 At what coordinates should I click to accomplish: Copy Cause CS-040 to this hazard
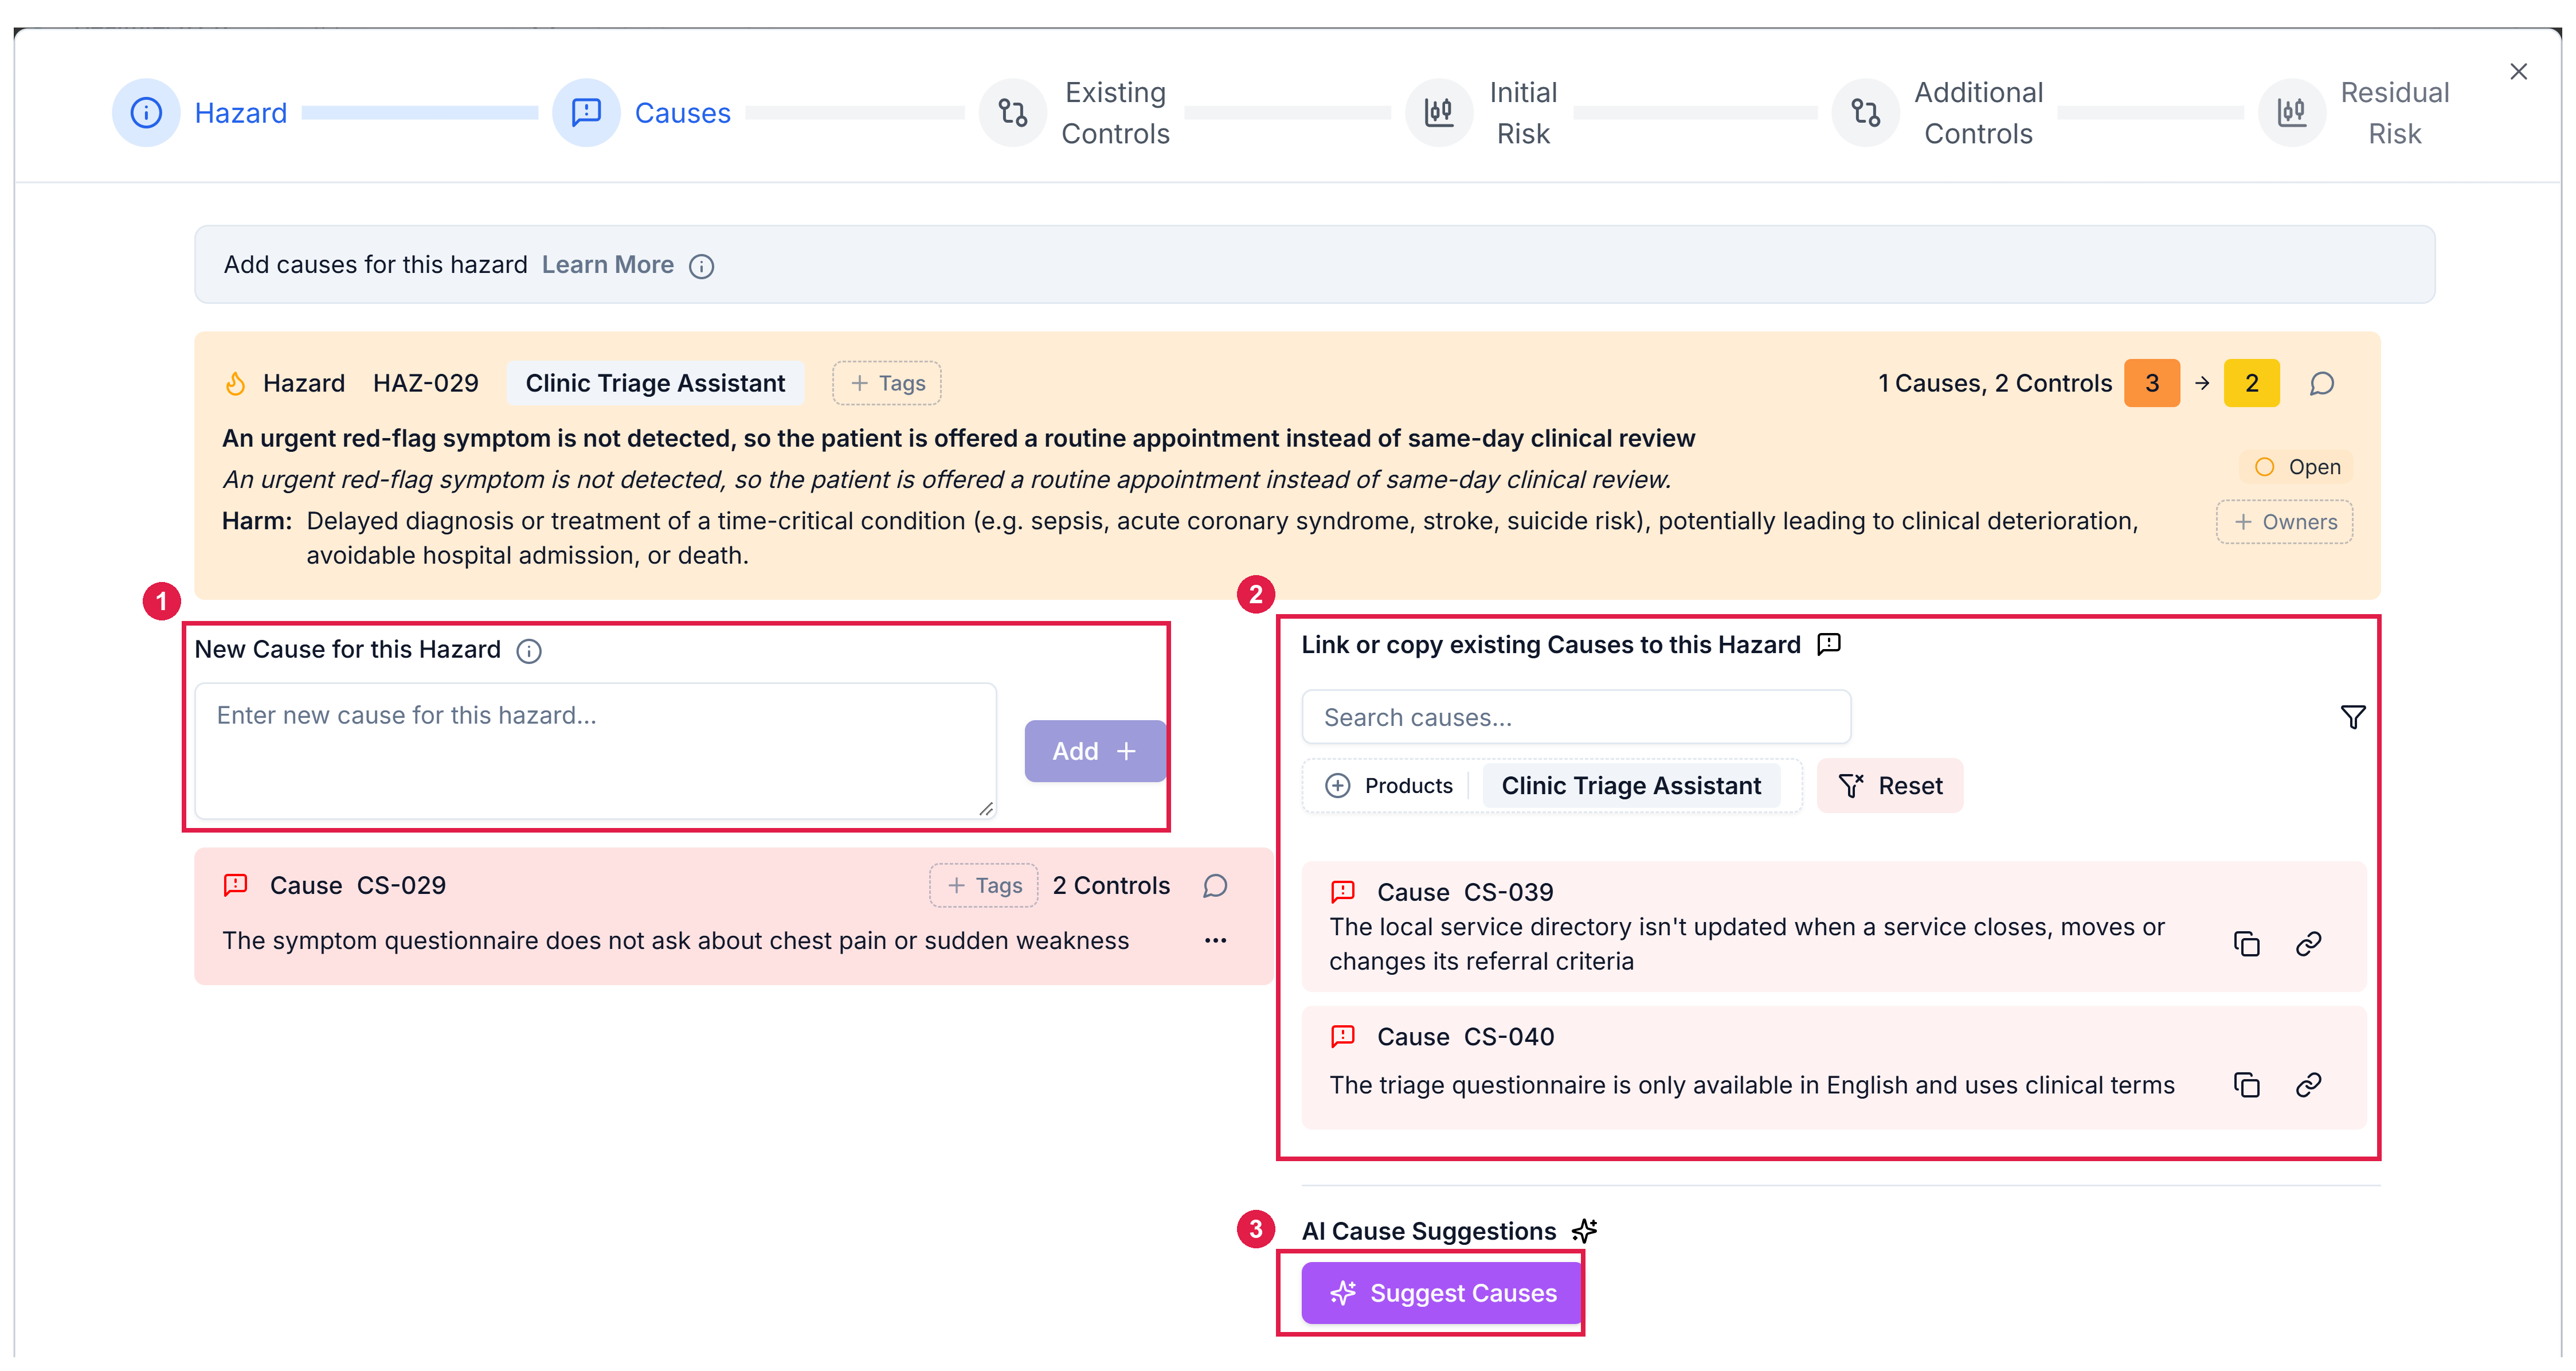click(2246, 1085)
